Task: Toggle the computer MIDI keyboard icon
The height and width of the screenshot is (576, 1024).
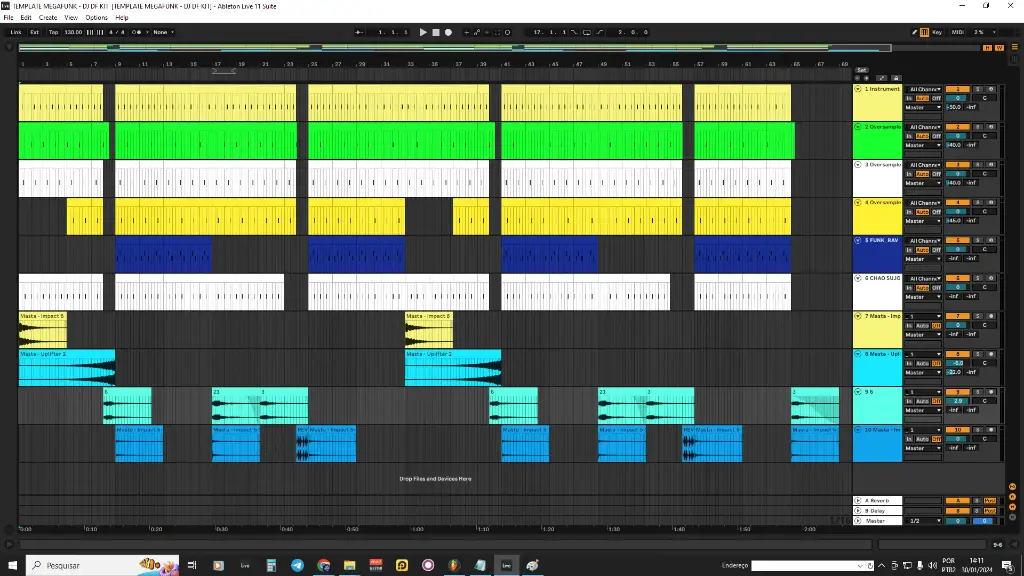Action: 924,32
